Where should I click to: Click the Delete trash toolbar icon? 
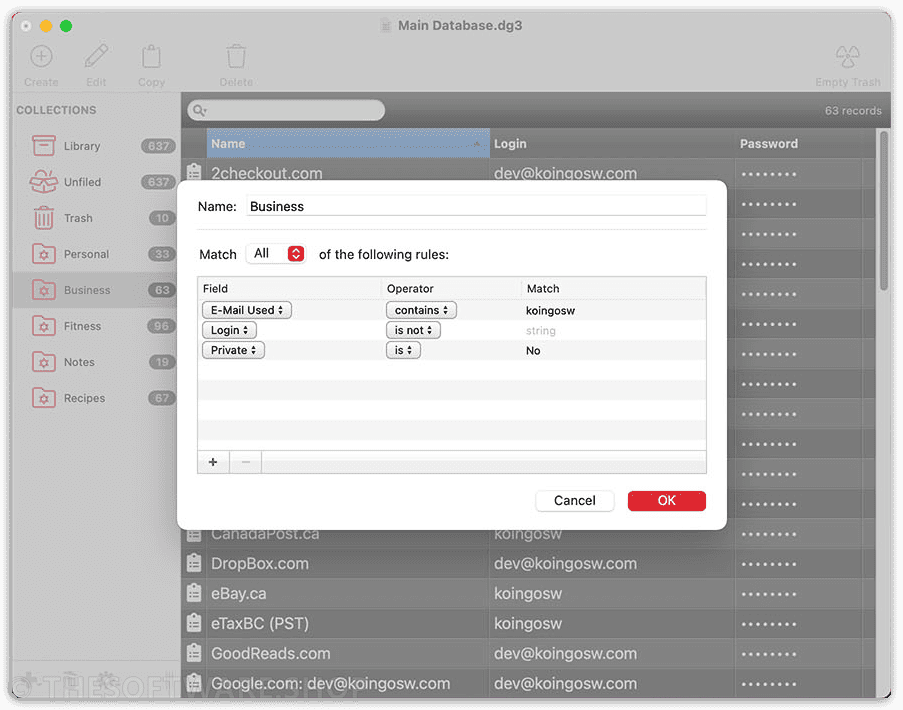236,56
